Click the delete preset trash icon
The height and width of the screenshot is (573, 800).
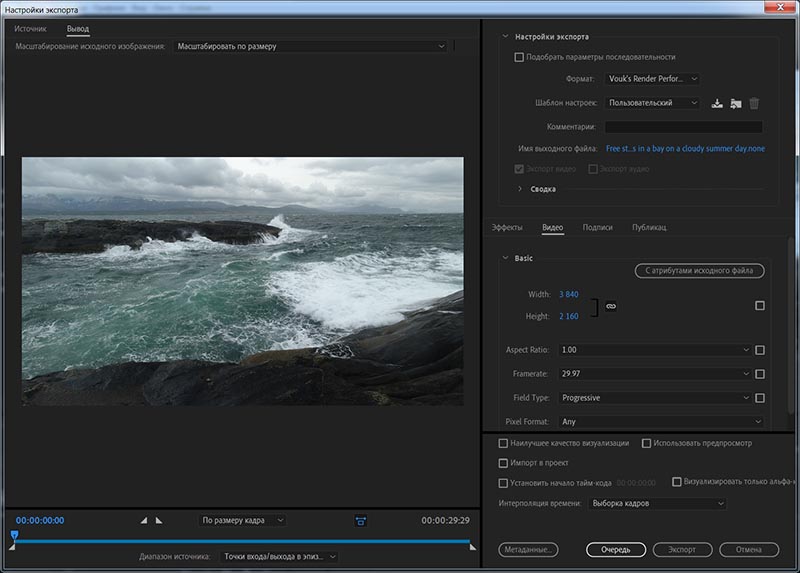754,103
